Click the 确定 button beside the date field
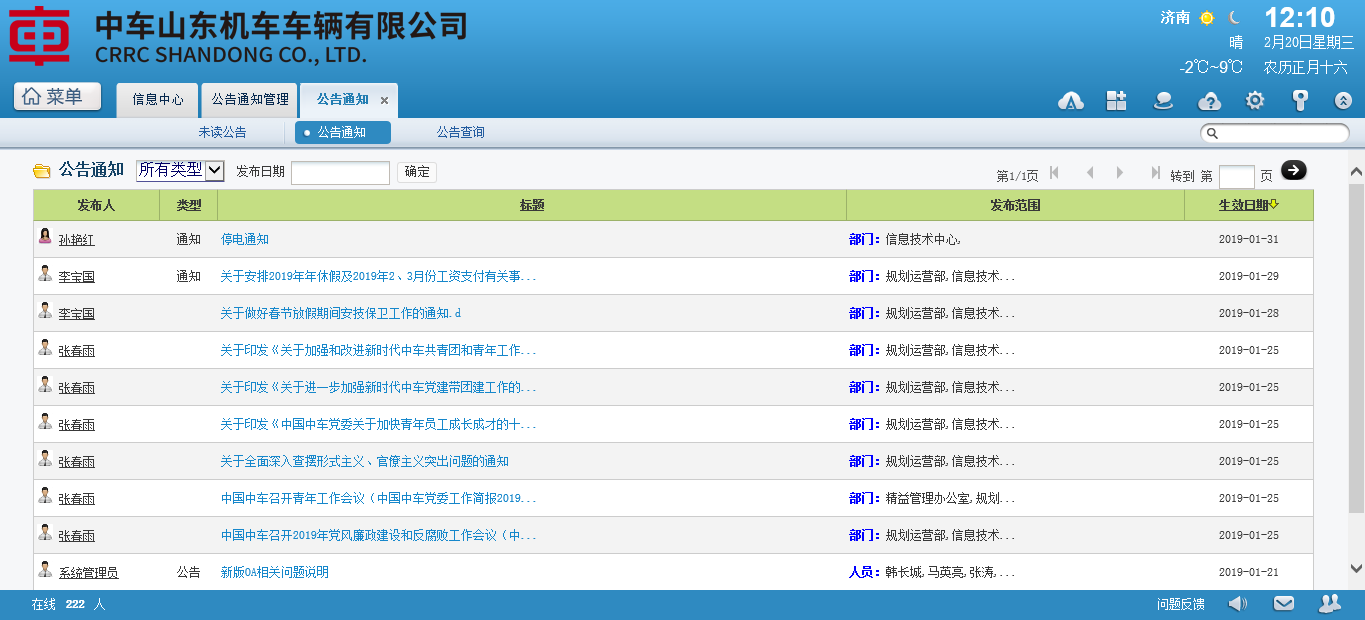1365x620 pixels. click(417, 172)
